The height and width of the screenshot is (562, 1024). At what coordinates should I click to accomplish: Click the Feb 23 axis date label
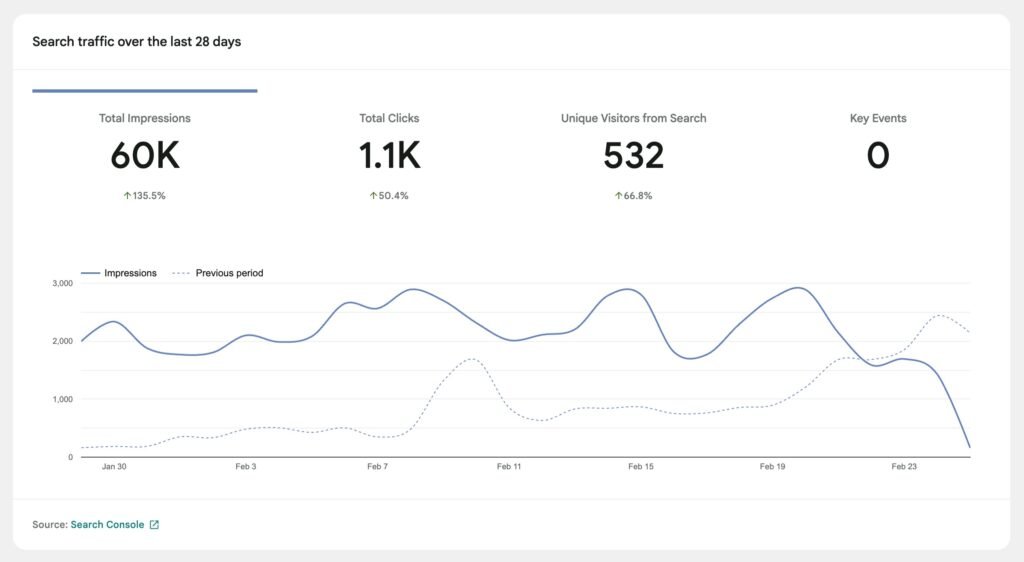(904, 467)
